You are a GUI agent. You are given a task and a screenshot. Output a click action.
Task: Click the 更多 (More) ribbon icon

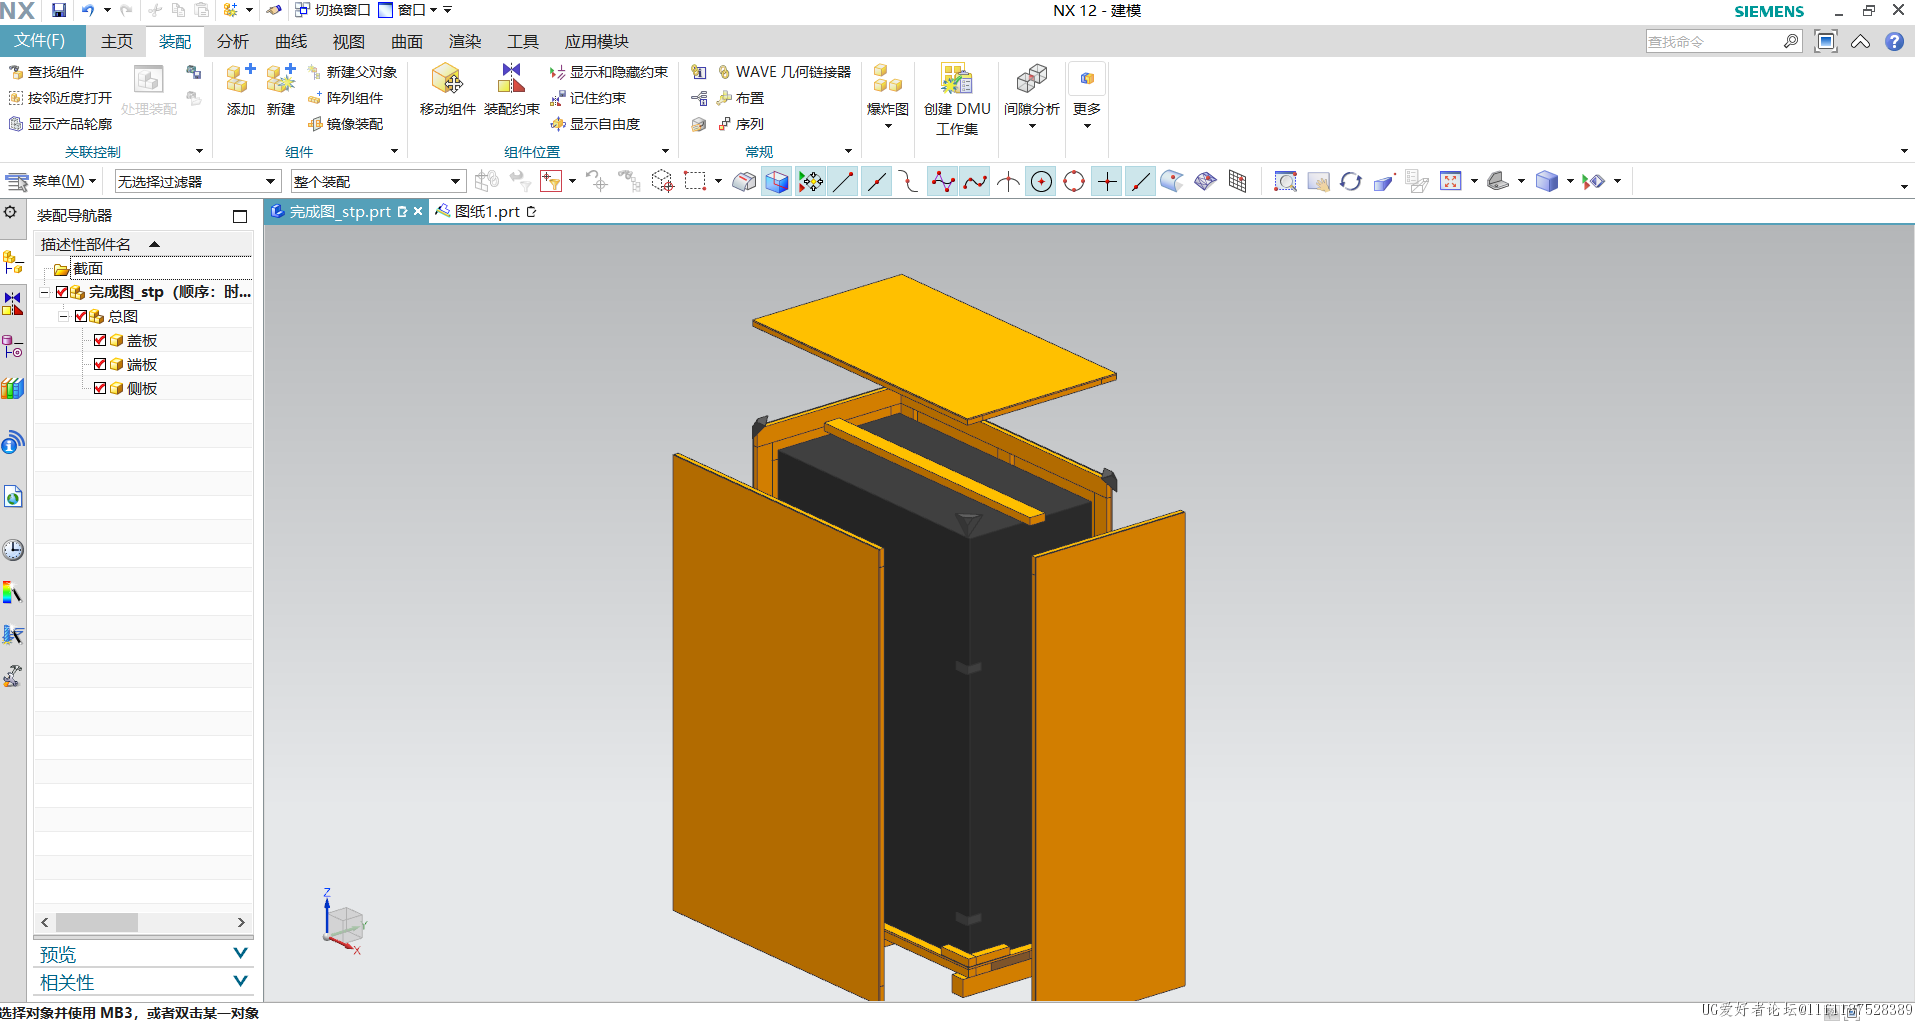click(1087, 80)
